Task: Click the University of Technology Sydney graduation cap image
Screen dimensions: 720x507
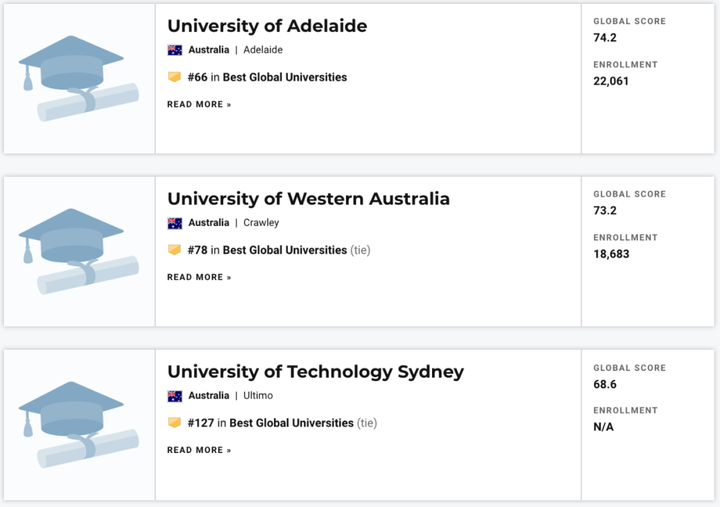Action: [79, 424]
